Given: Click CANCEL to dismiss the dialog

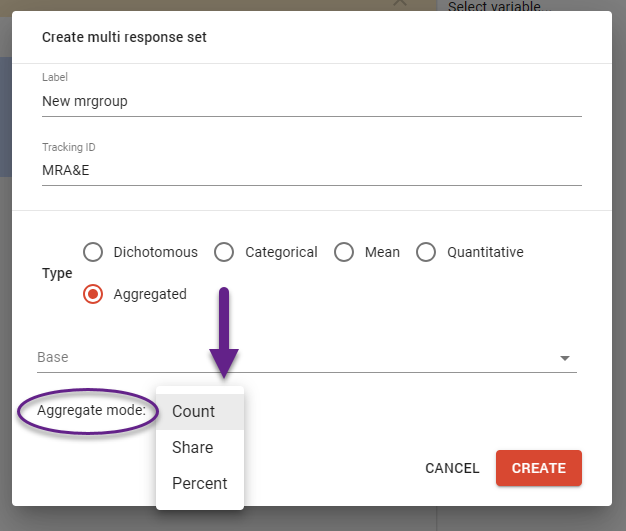Looking at the screenshot, I should click(452, 468).
